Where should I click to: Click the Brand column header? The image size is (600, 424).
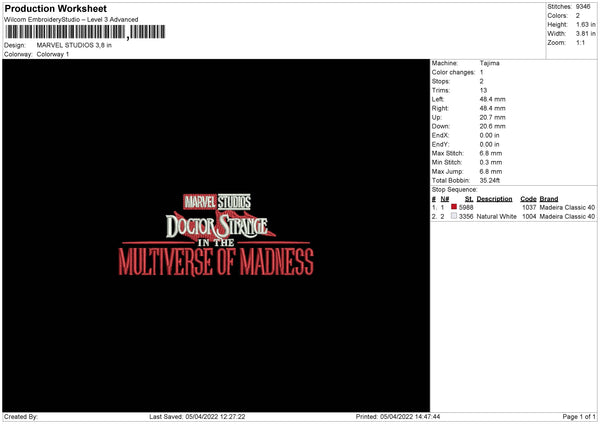(549, 199)
